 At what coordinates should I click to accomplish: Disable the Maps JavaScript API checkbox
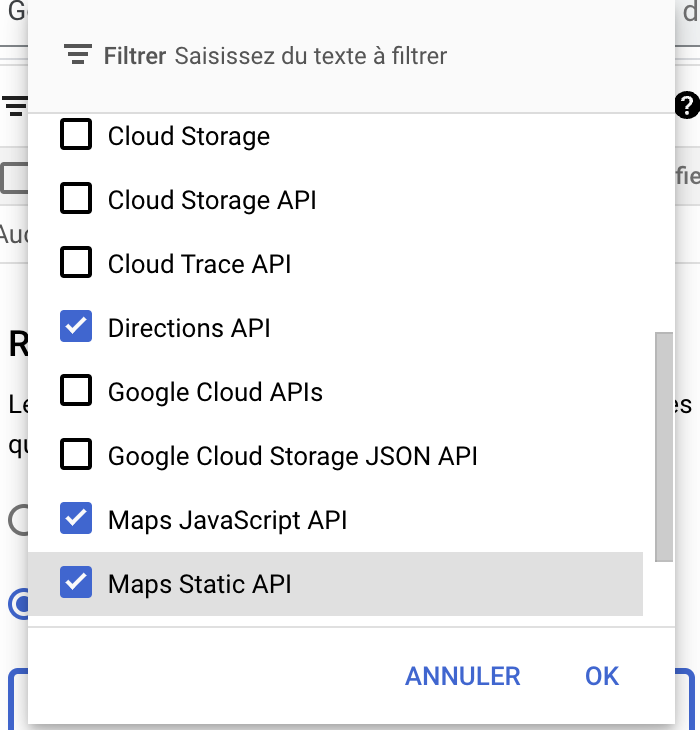click(x=76, y=518)
